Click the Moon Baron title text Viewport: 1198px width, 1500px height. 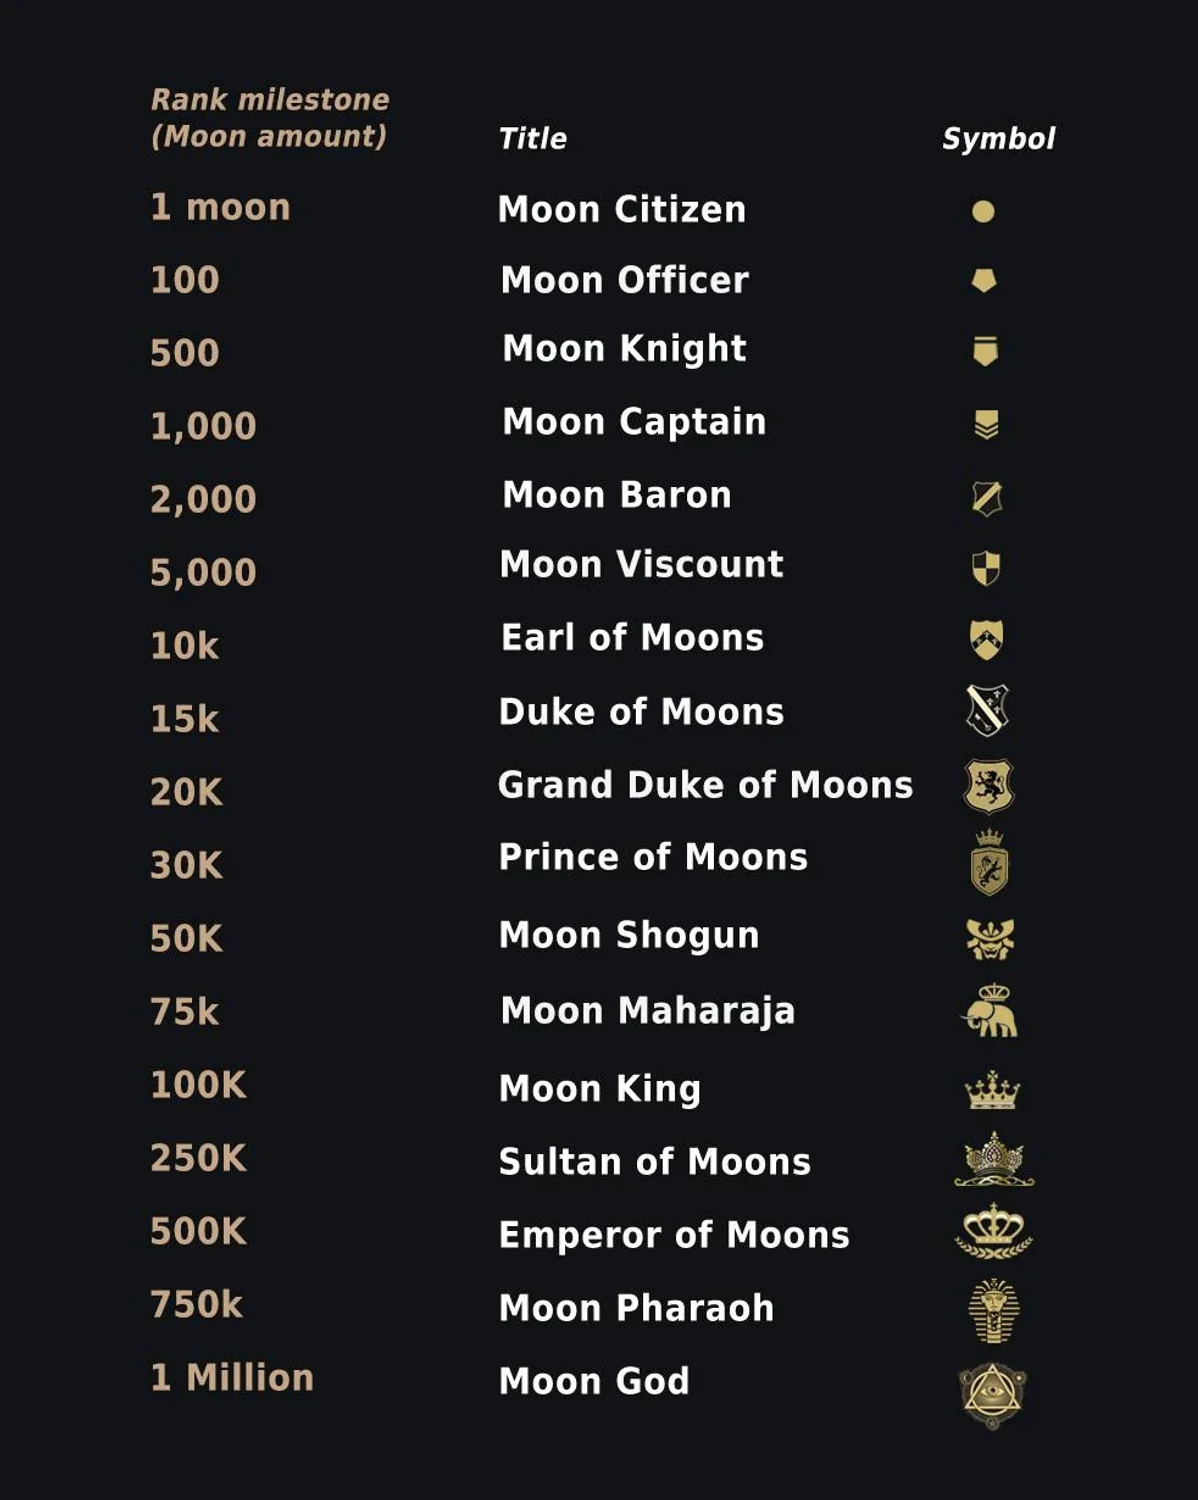(617, 495)
